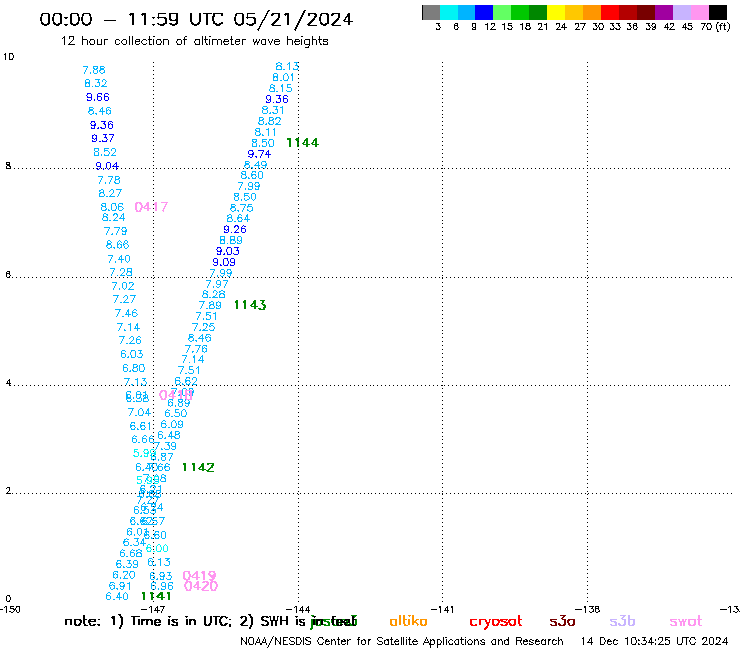Click the longitude axis label '-141'
The image size is (740, 650).
pyautogui.click(x=442, y=609)
